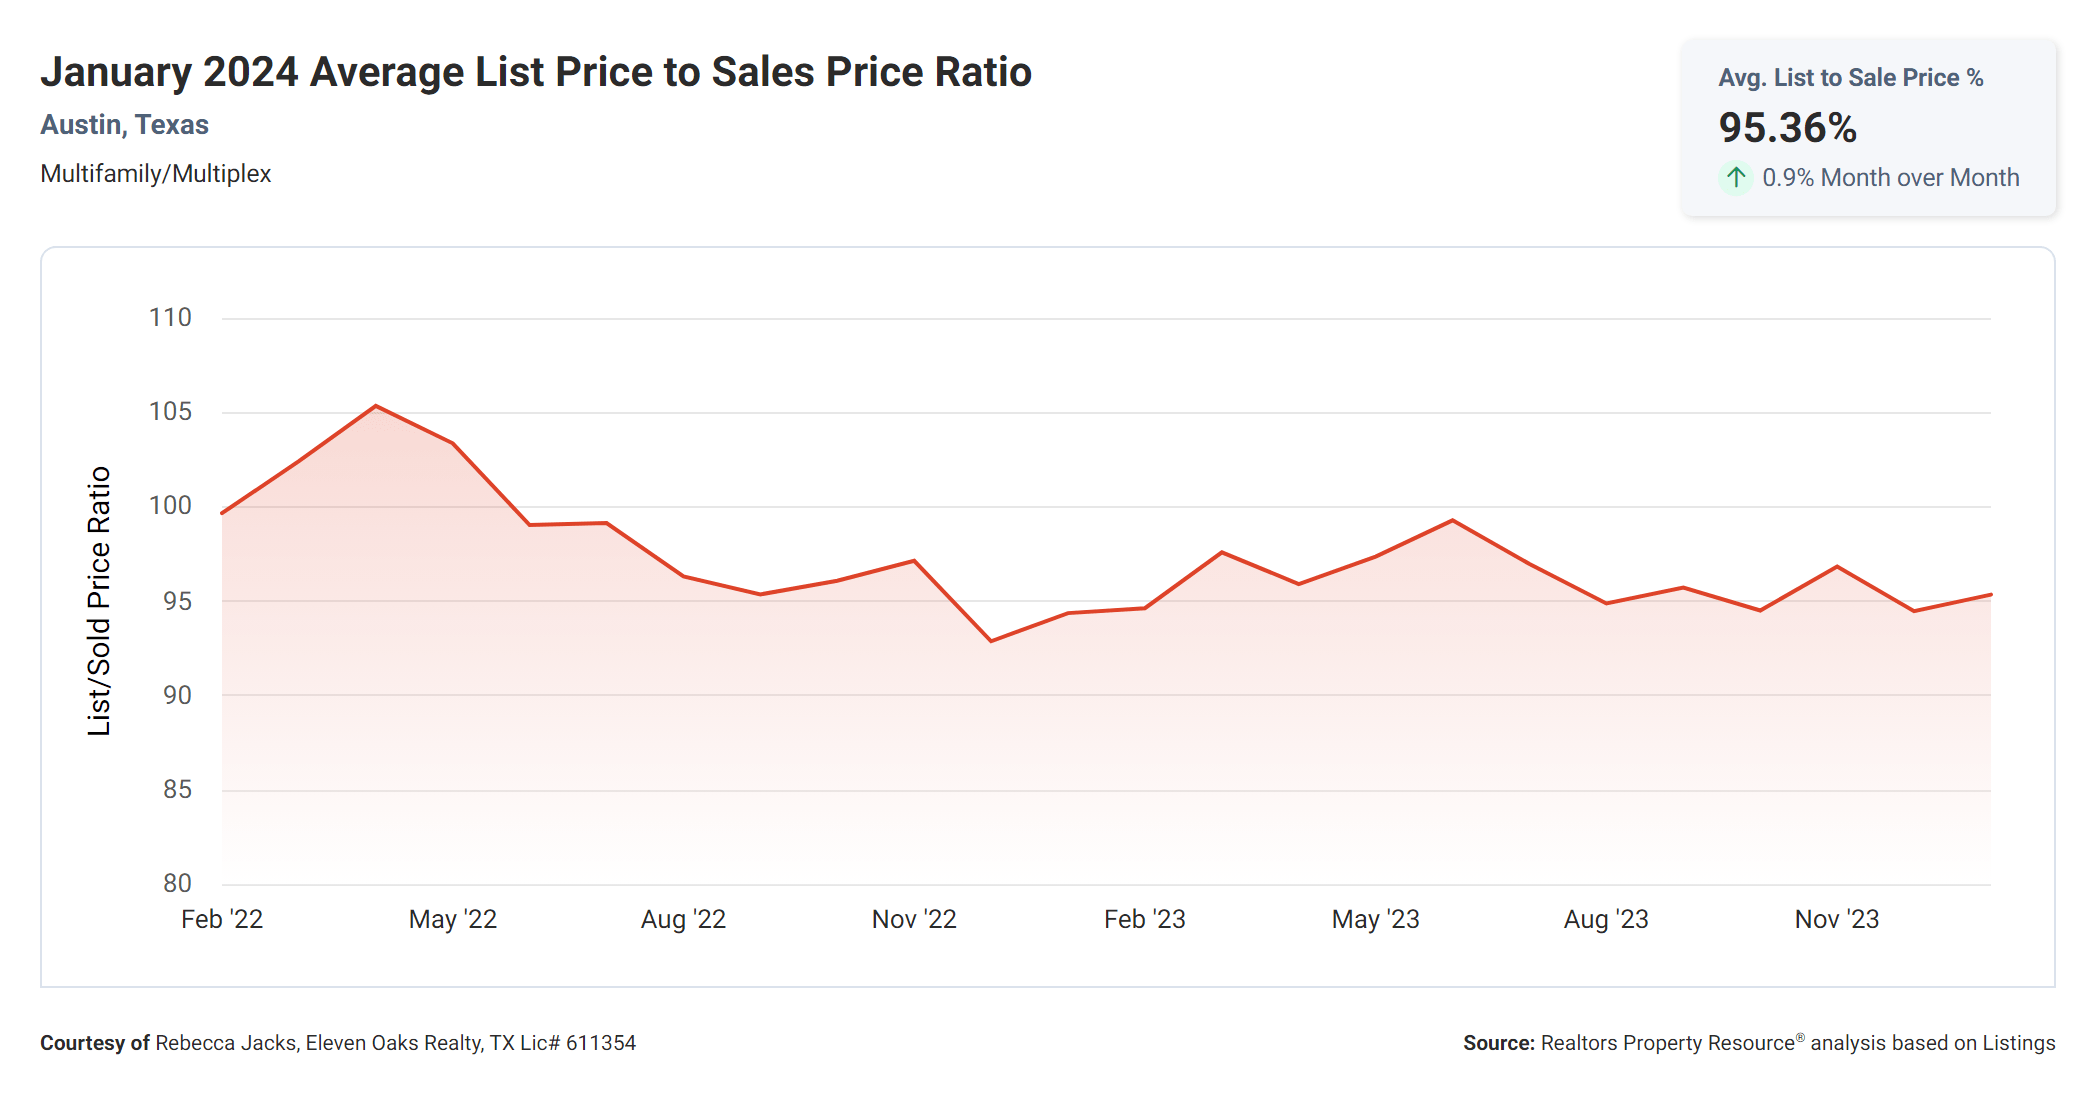Click the Aug '23 x-axis label
Image resolution: width=2096 pixels, height=1100 pixels.
tap(1606, 919)
